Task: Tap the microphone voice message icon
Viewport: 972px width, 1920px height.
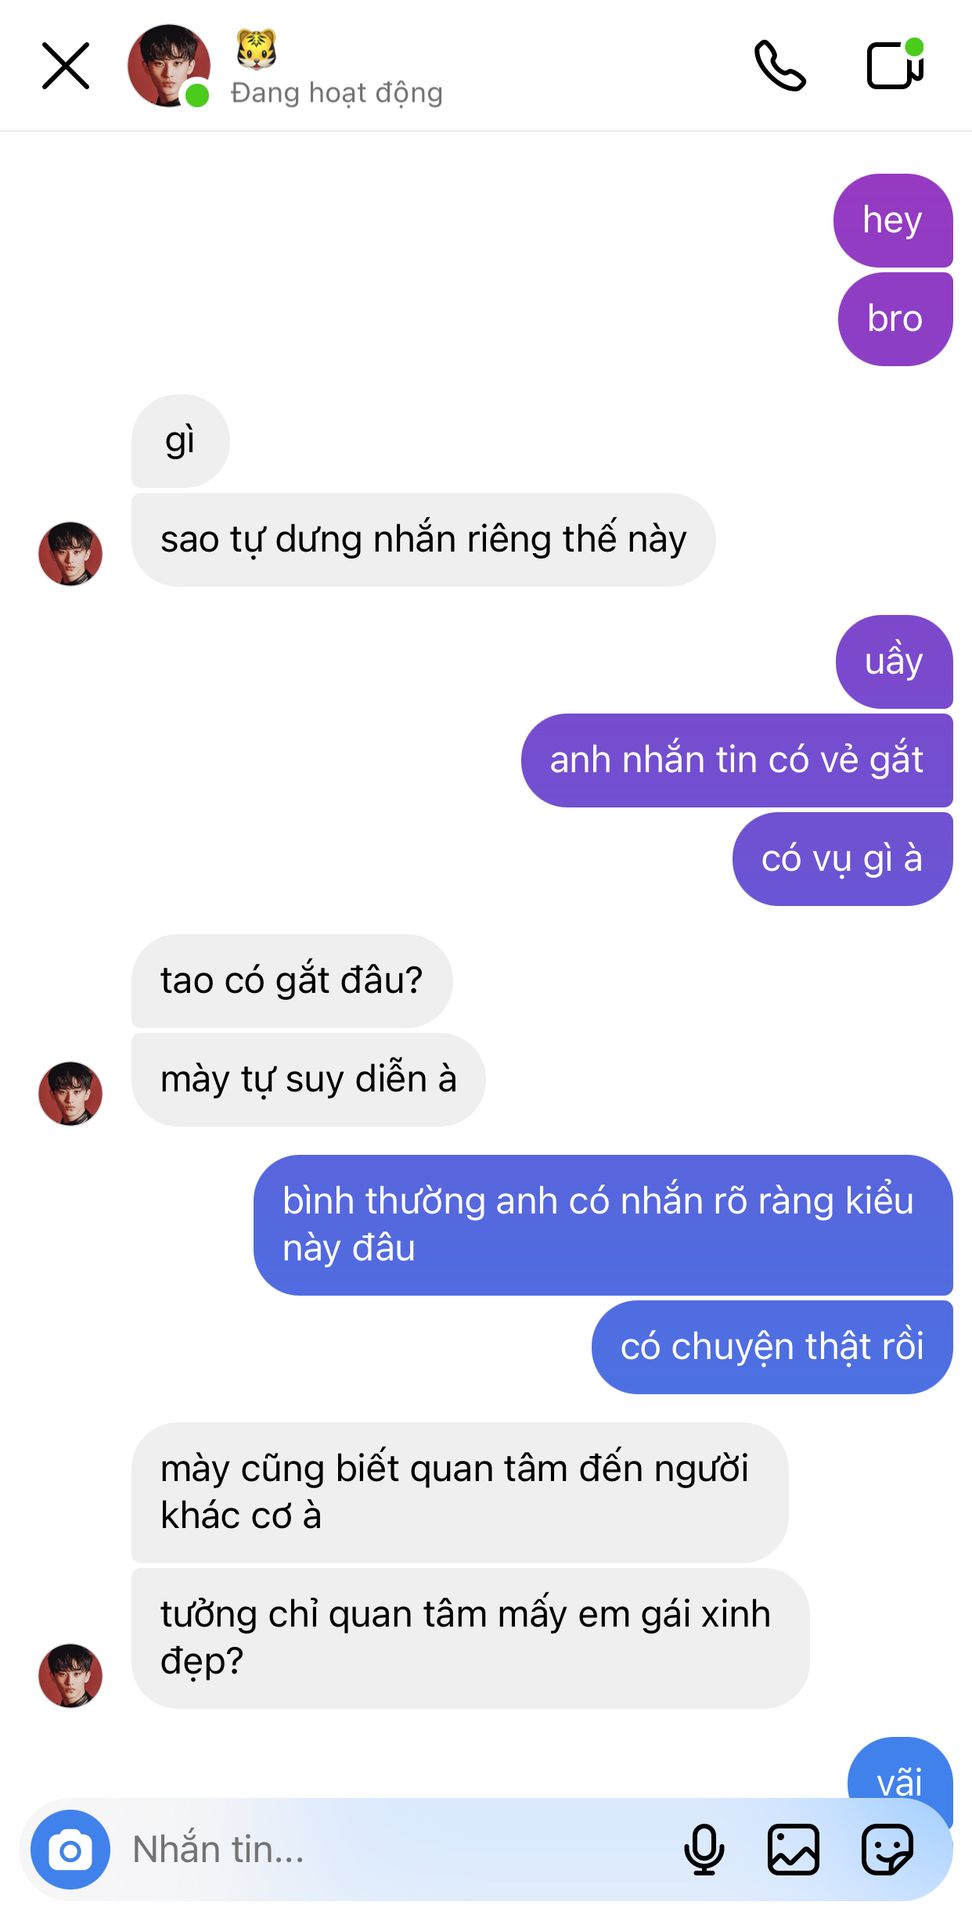Action: pyautogui.click(x=704, y=1849)
